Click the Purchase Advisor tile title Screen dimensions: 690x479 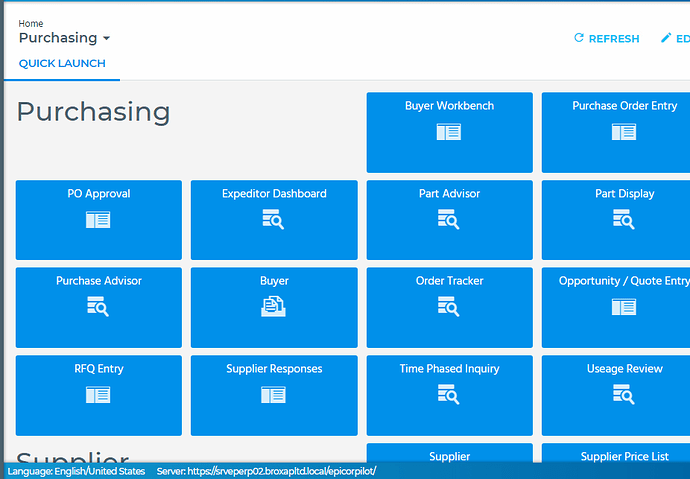tap(99, 281)
